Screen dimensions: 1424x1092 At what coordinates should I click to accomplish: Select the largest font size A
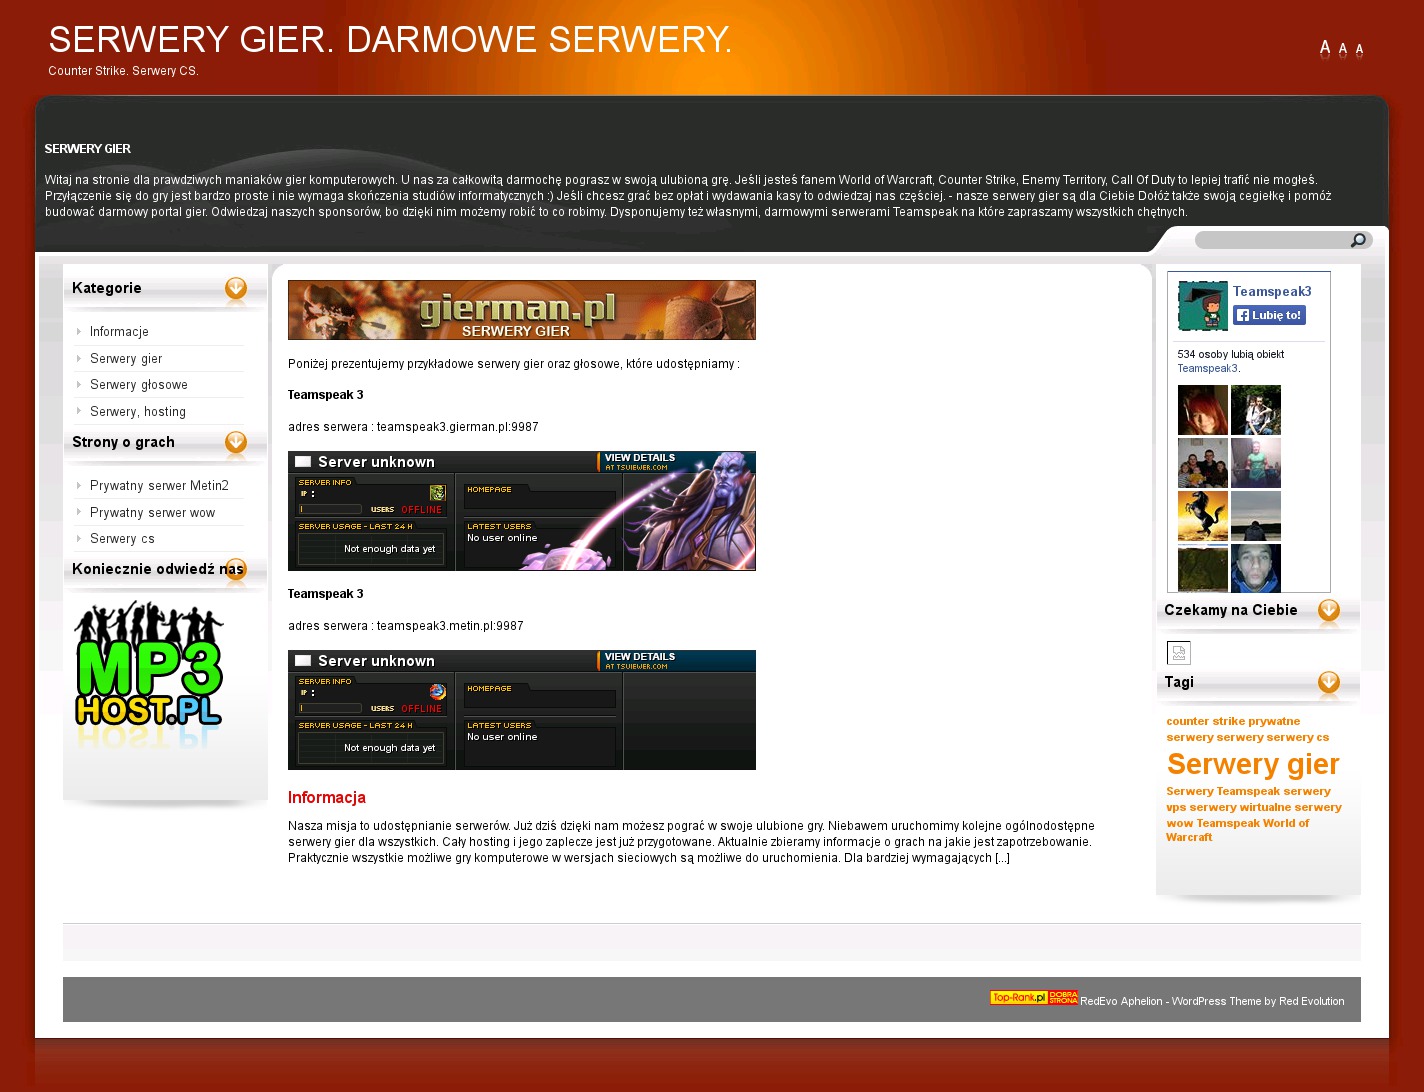(1325, 47)
